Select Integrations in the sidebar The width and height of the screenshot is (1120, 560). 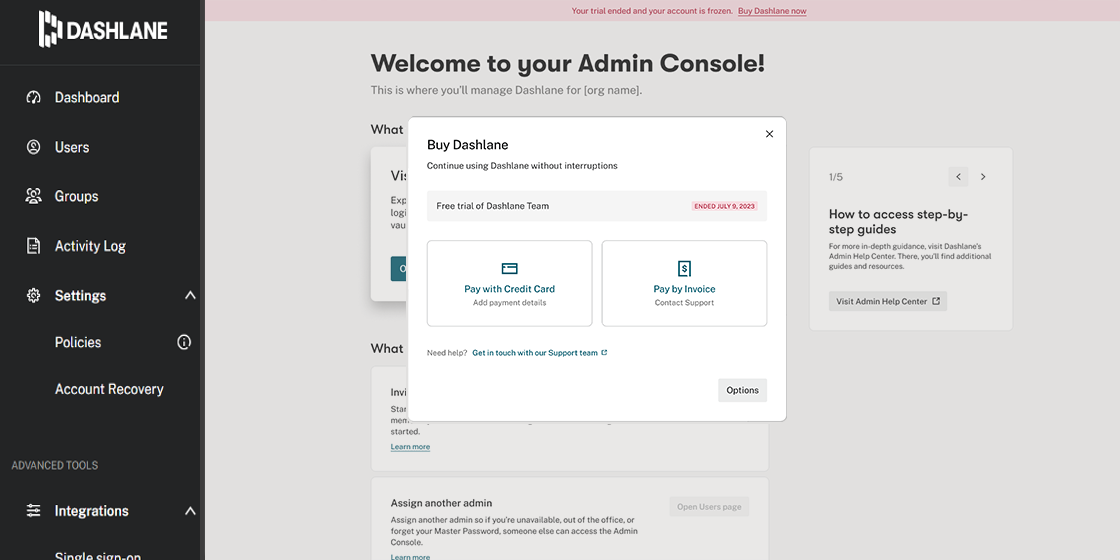click(92, 511)
